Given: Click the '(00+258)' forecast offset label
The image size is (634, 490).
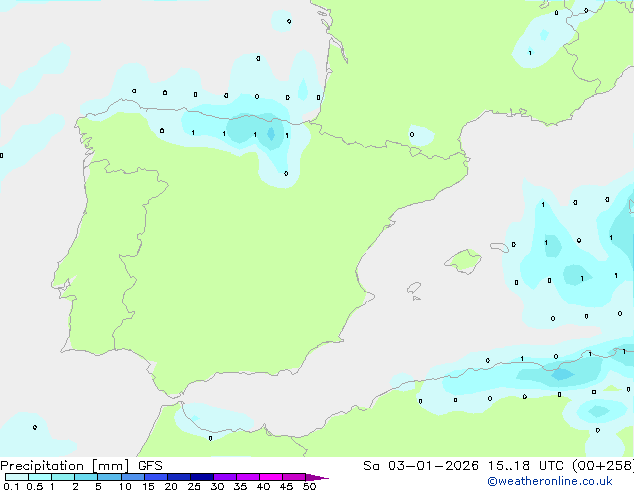Looking at the screenshot, I should (x=603, y=466).
